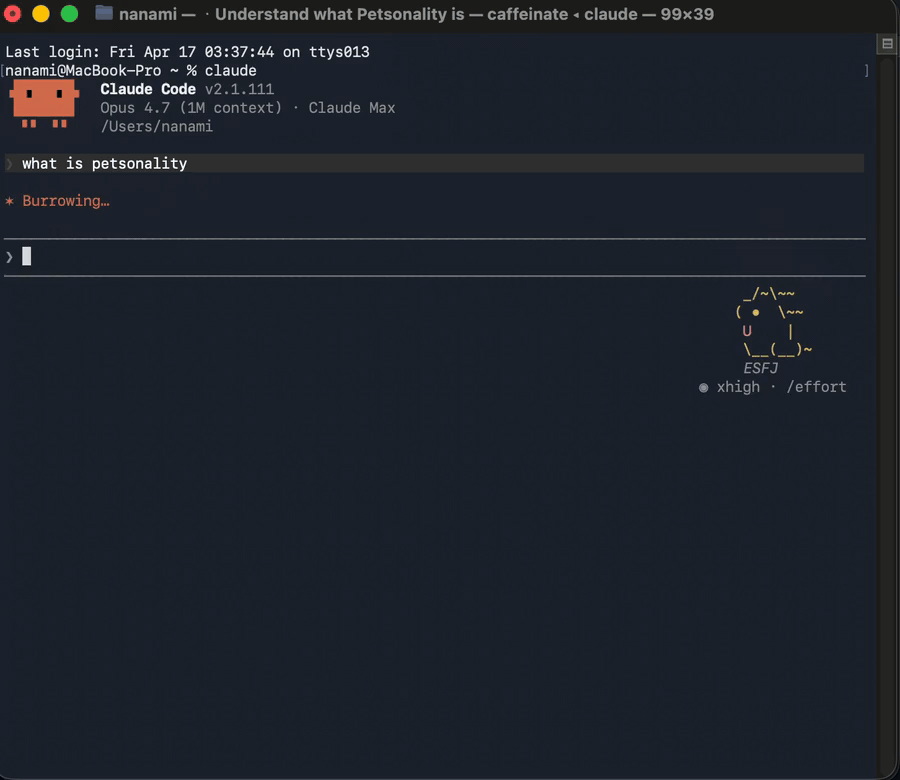Click the folder icon in the title bar

(104, 13)
